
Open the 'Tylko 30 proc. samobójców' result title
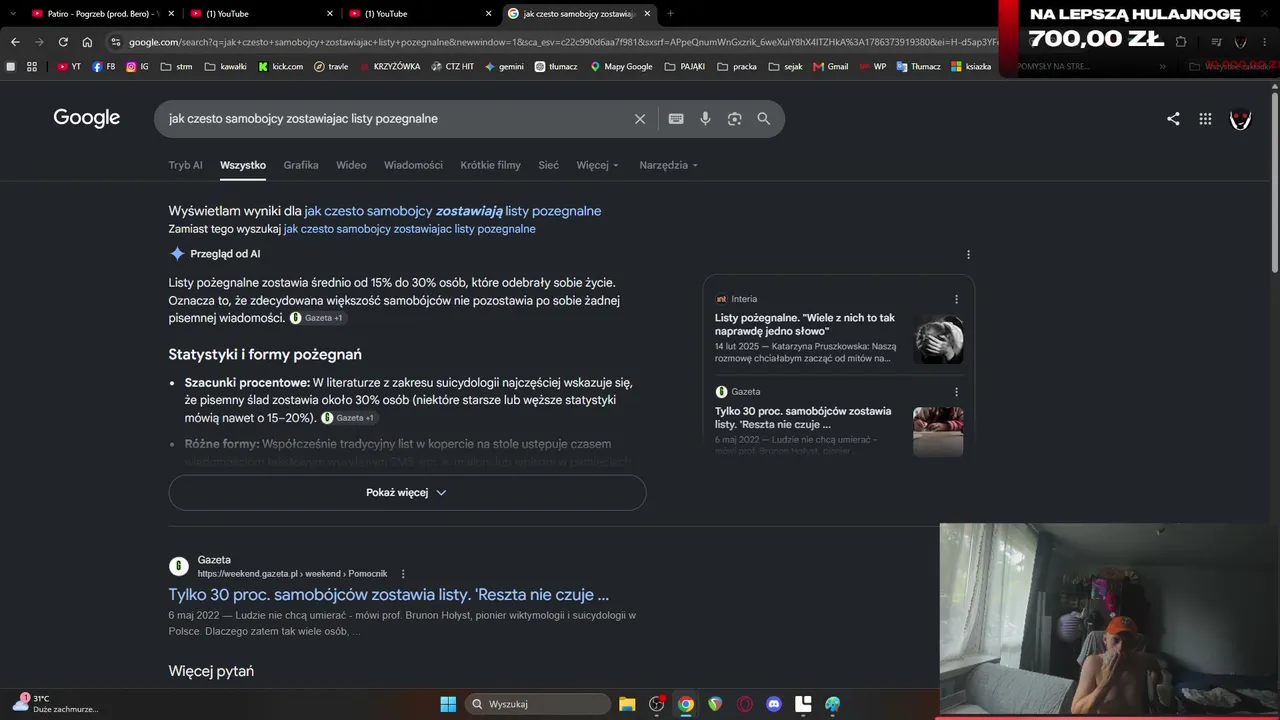pos(389,595)
